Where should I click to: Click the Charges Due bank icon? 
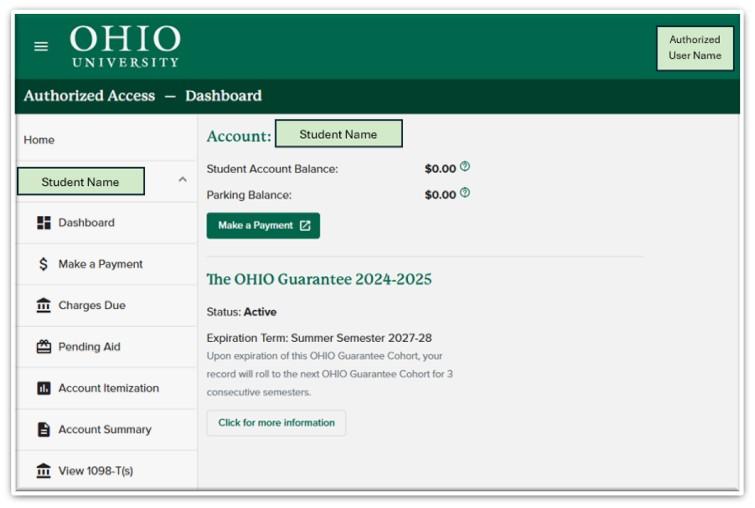point(43,306)
